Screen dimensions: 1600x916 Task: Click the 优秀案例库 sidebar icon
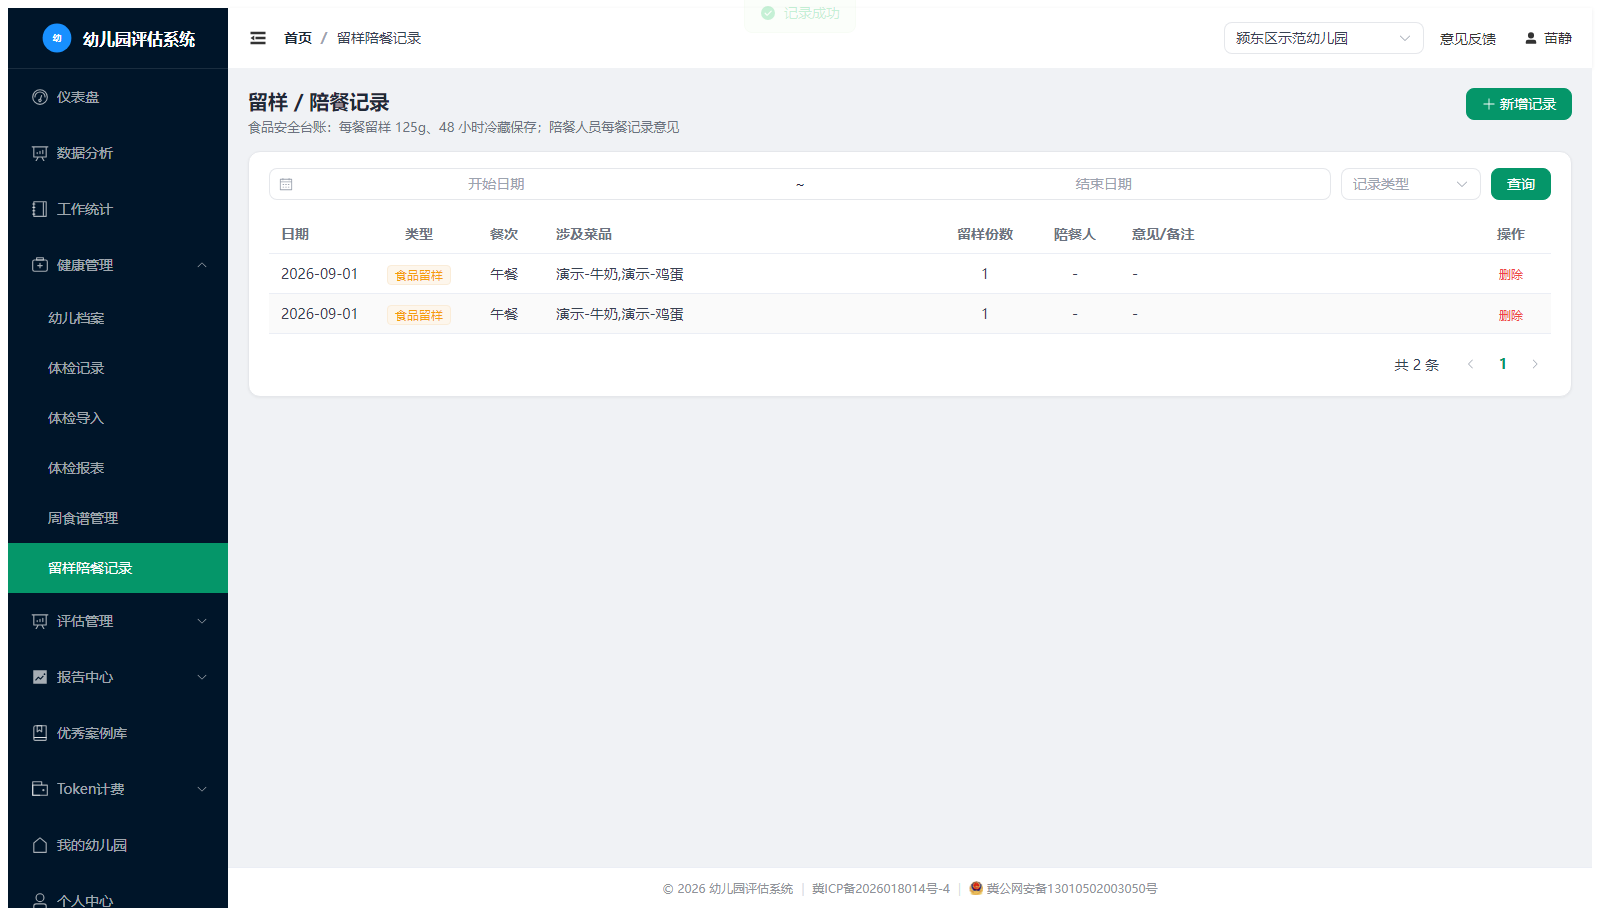[x=40, y=733]
